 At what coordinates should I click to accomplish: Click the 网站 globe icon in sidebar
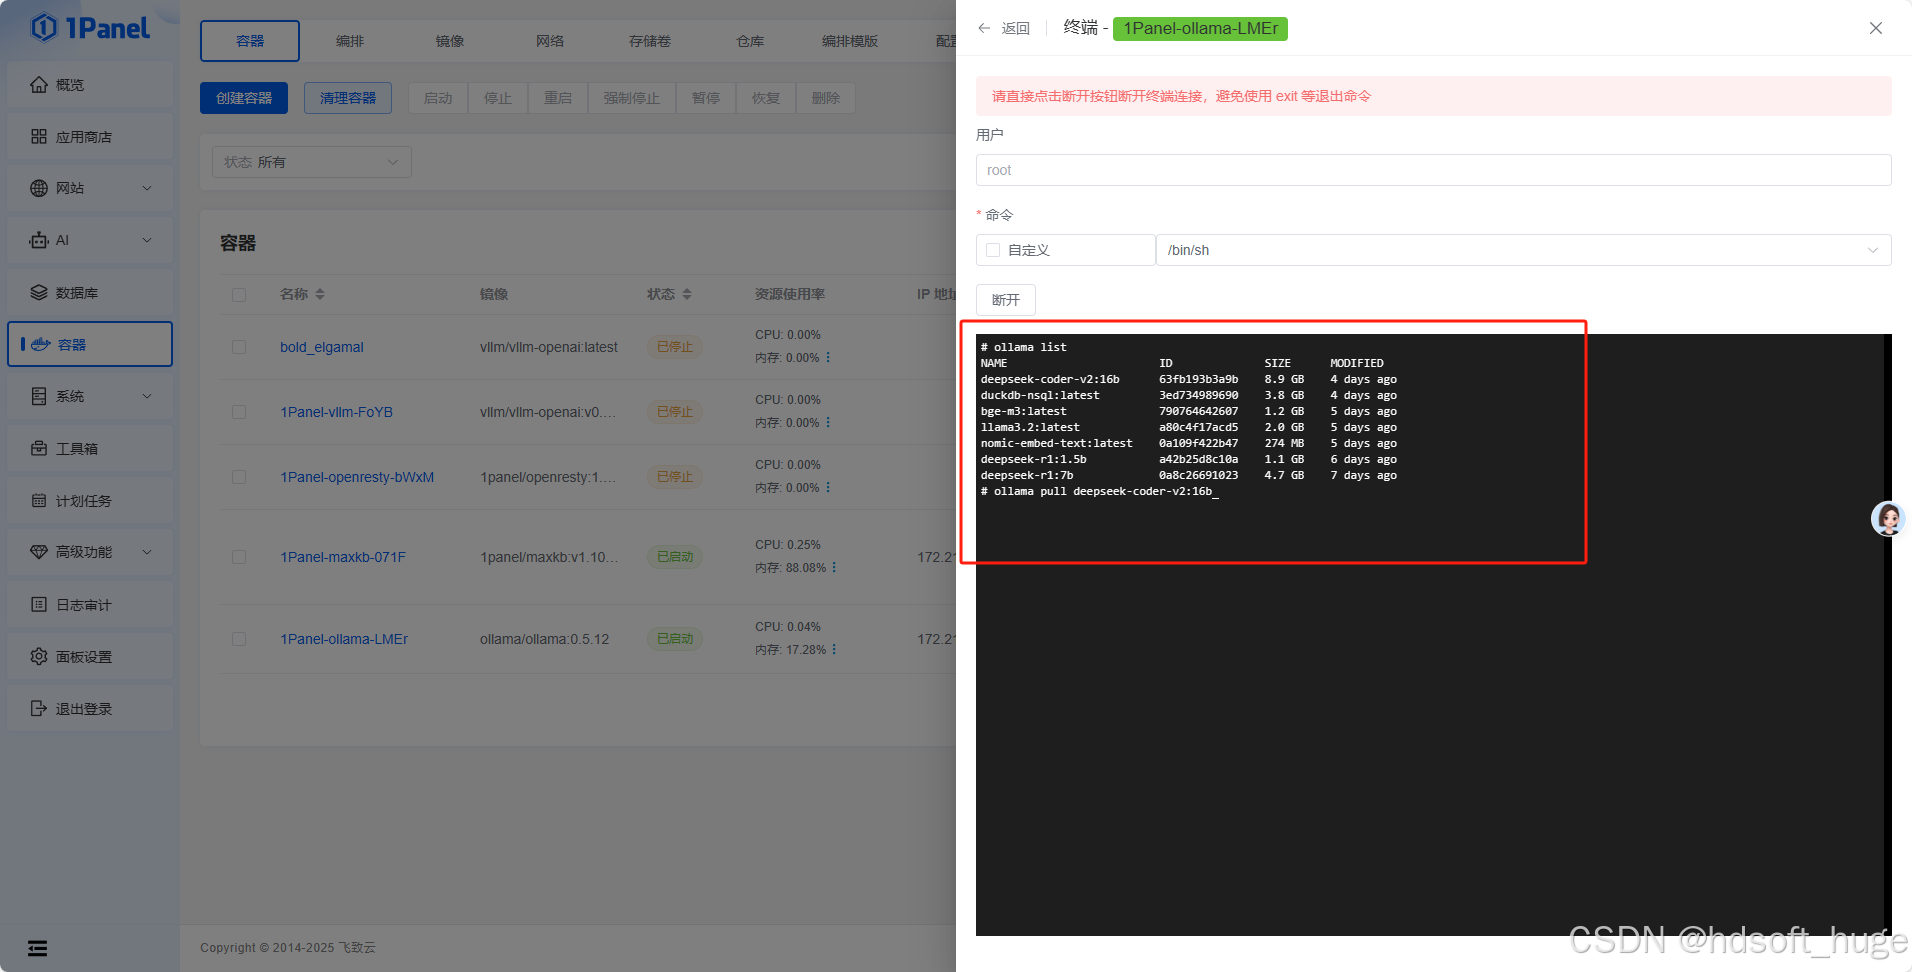click(39, 188)
